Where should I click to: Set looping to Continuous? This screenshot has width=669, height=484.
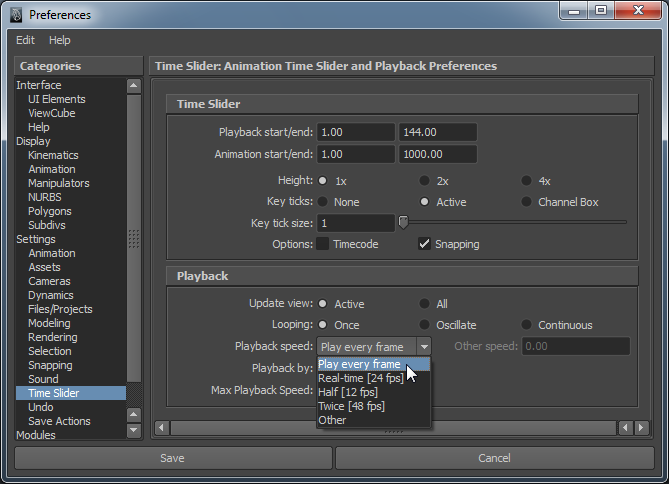point(527,325)
